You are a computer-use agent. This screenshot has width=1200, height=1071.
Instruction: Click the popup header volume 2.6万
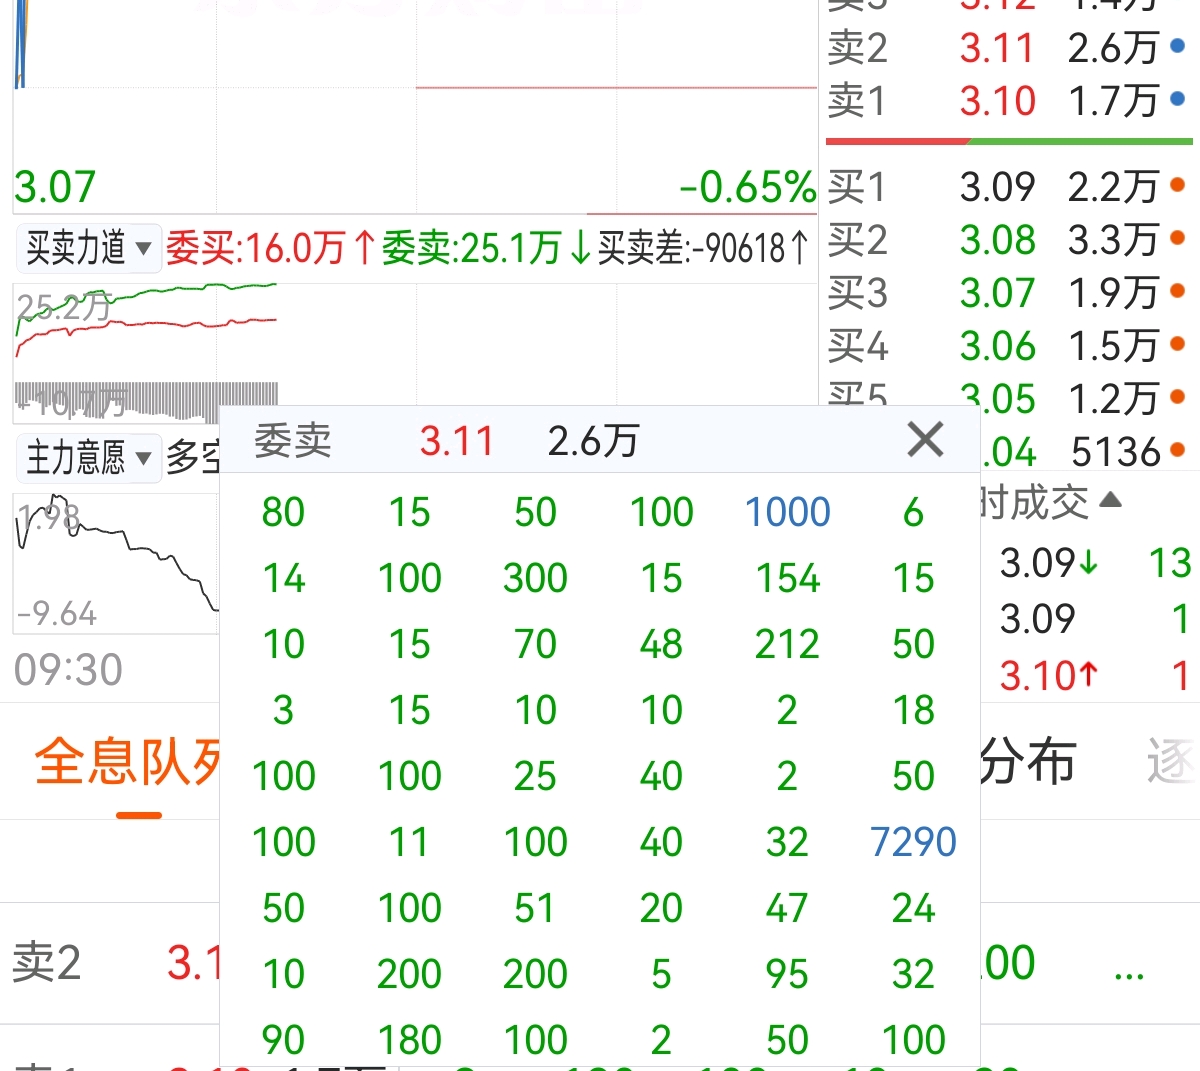tap(593, 440)
